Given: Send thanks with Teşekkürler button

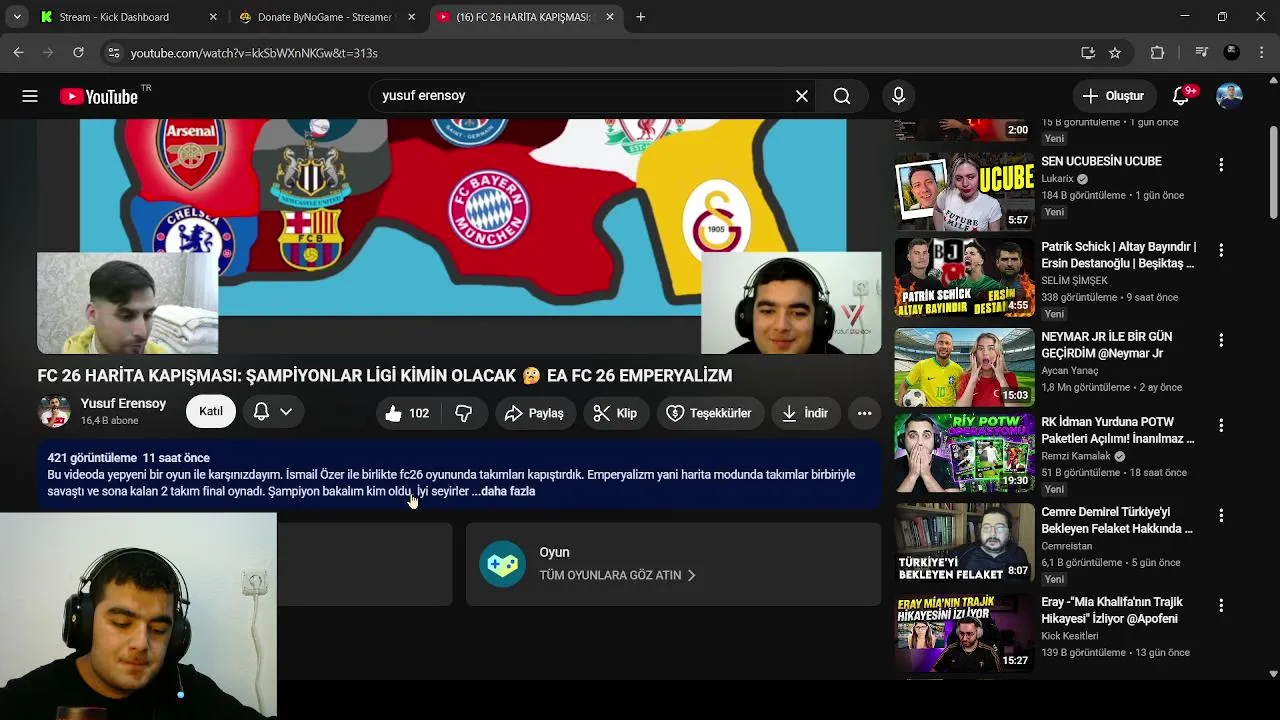Looking at the screenshot, I should [x=709, y=413].
